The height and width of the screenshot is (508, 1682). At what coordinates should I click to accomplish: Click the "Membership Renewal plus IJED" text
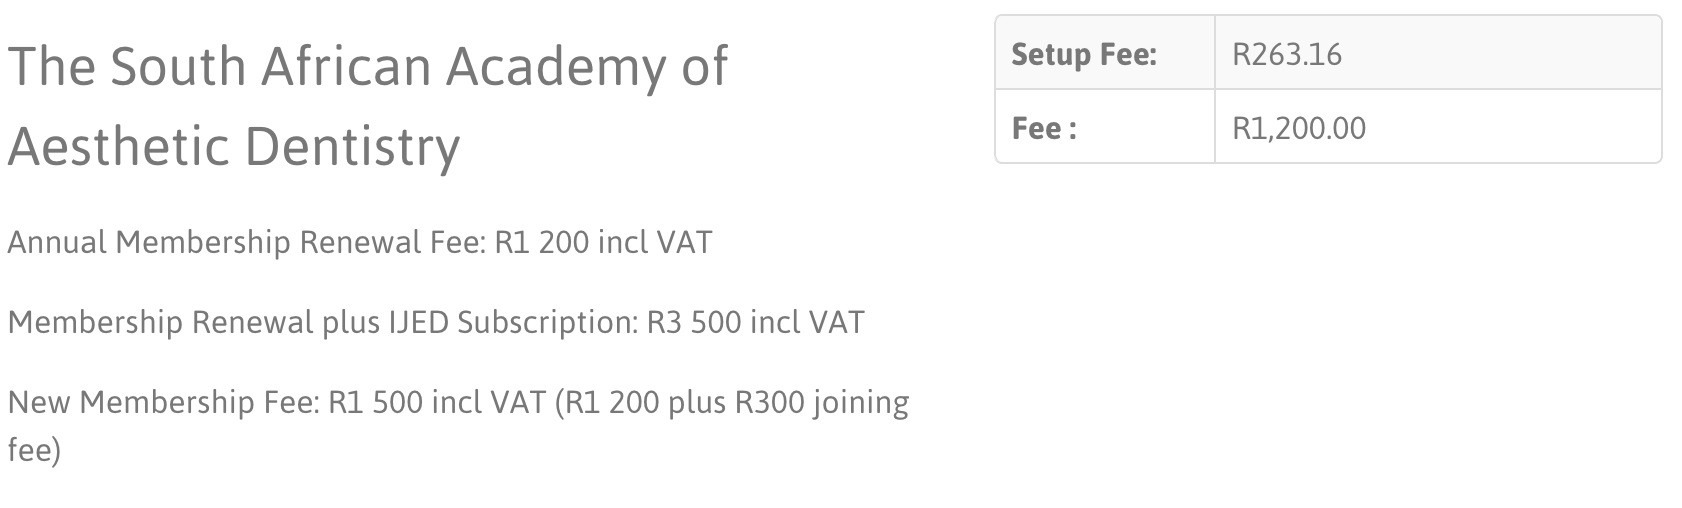(x=228, y=323)
